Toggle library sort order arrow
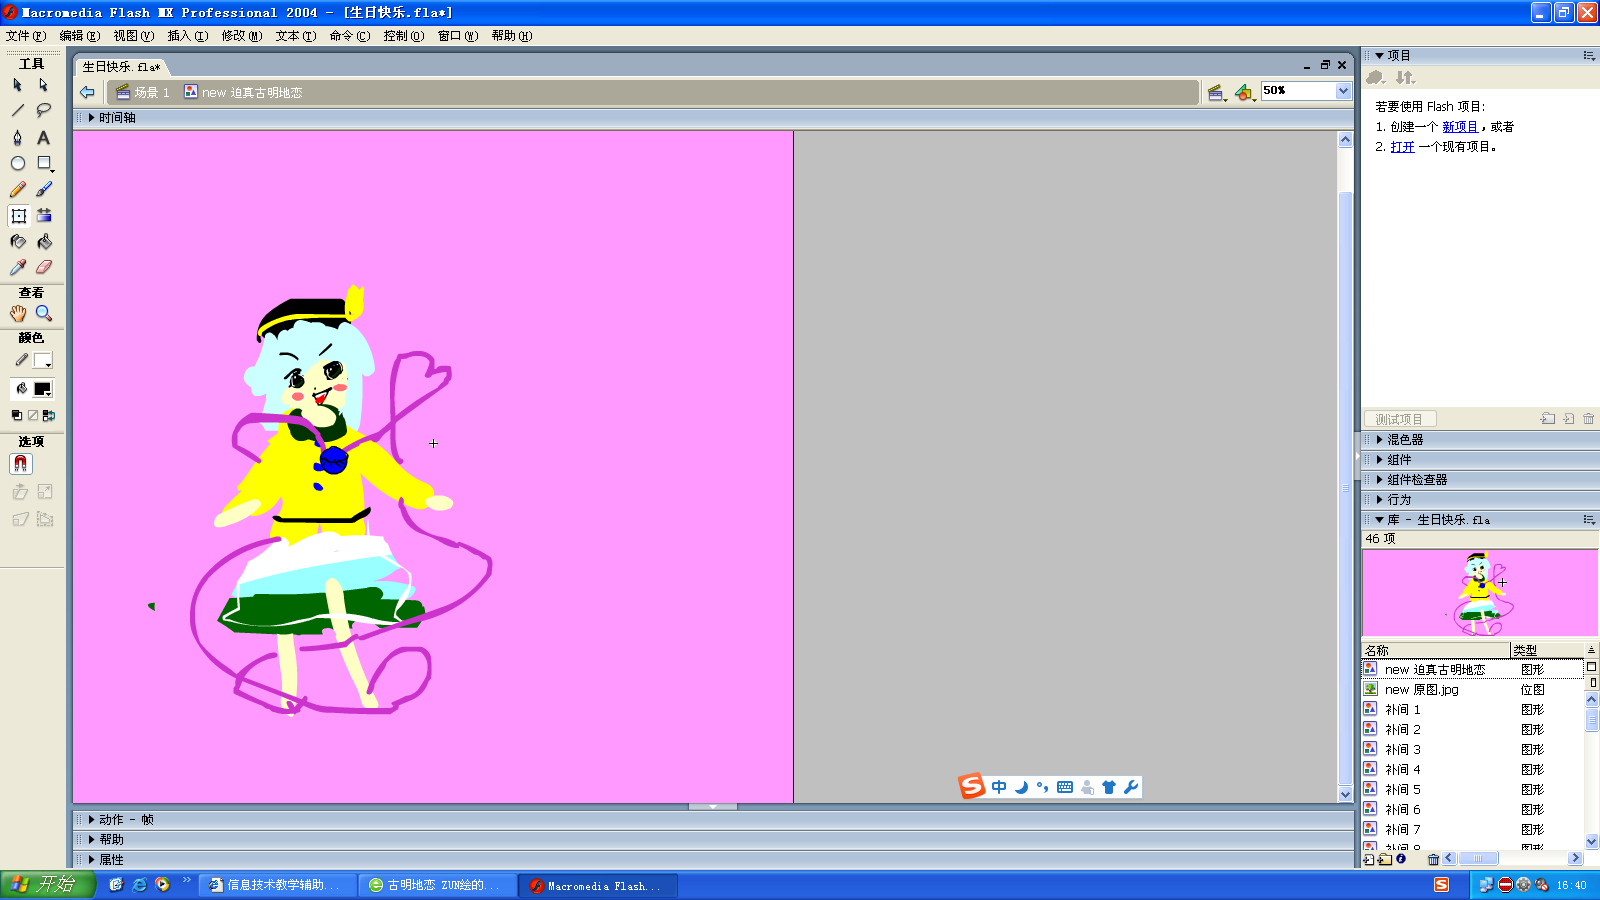Viewport: 1600px width, 900px height. point(1591,650)
